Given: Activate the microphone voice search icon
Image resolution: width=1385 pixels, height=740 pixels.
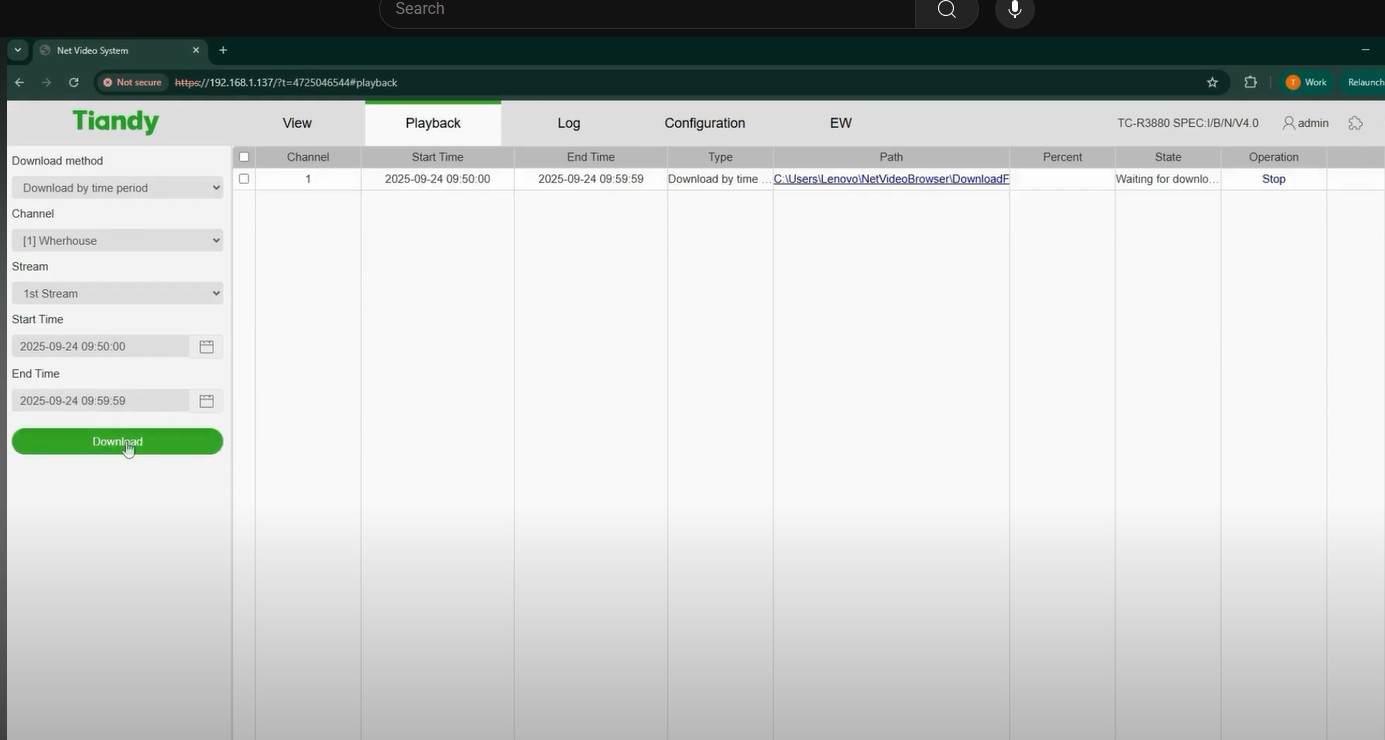Looking at the screenshot, I should pos(1014,8).
